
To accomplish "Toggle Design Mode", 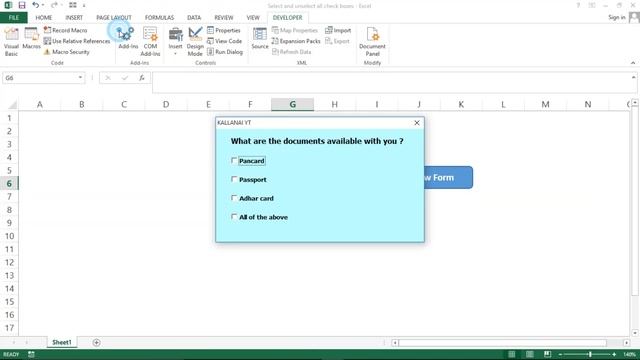I will (x=195, y=42).
